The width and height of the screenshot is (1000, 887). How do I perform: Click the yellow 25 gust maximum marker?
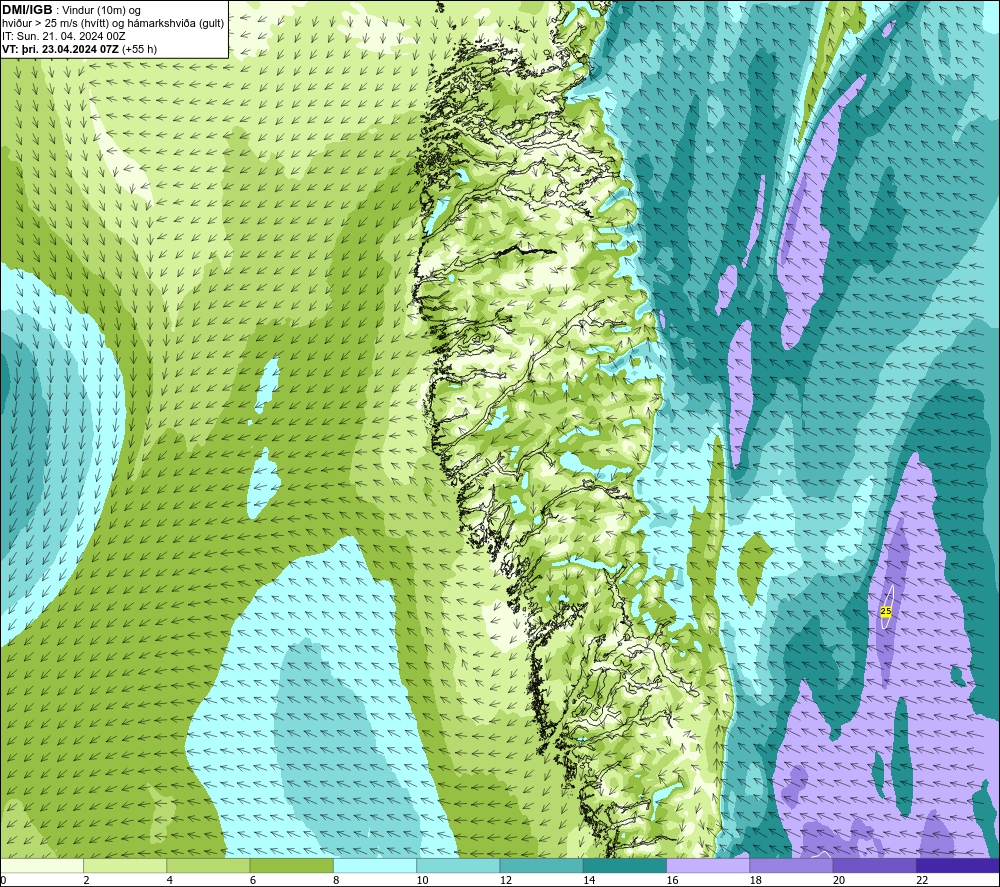885,611
